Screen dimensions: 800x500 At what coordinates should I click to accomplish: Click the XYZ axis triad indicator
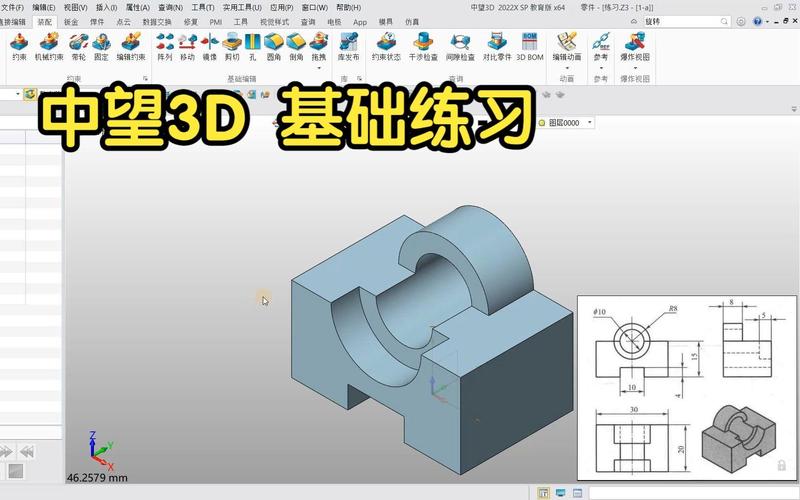coord(101,451)
